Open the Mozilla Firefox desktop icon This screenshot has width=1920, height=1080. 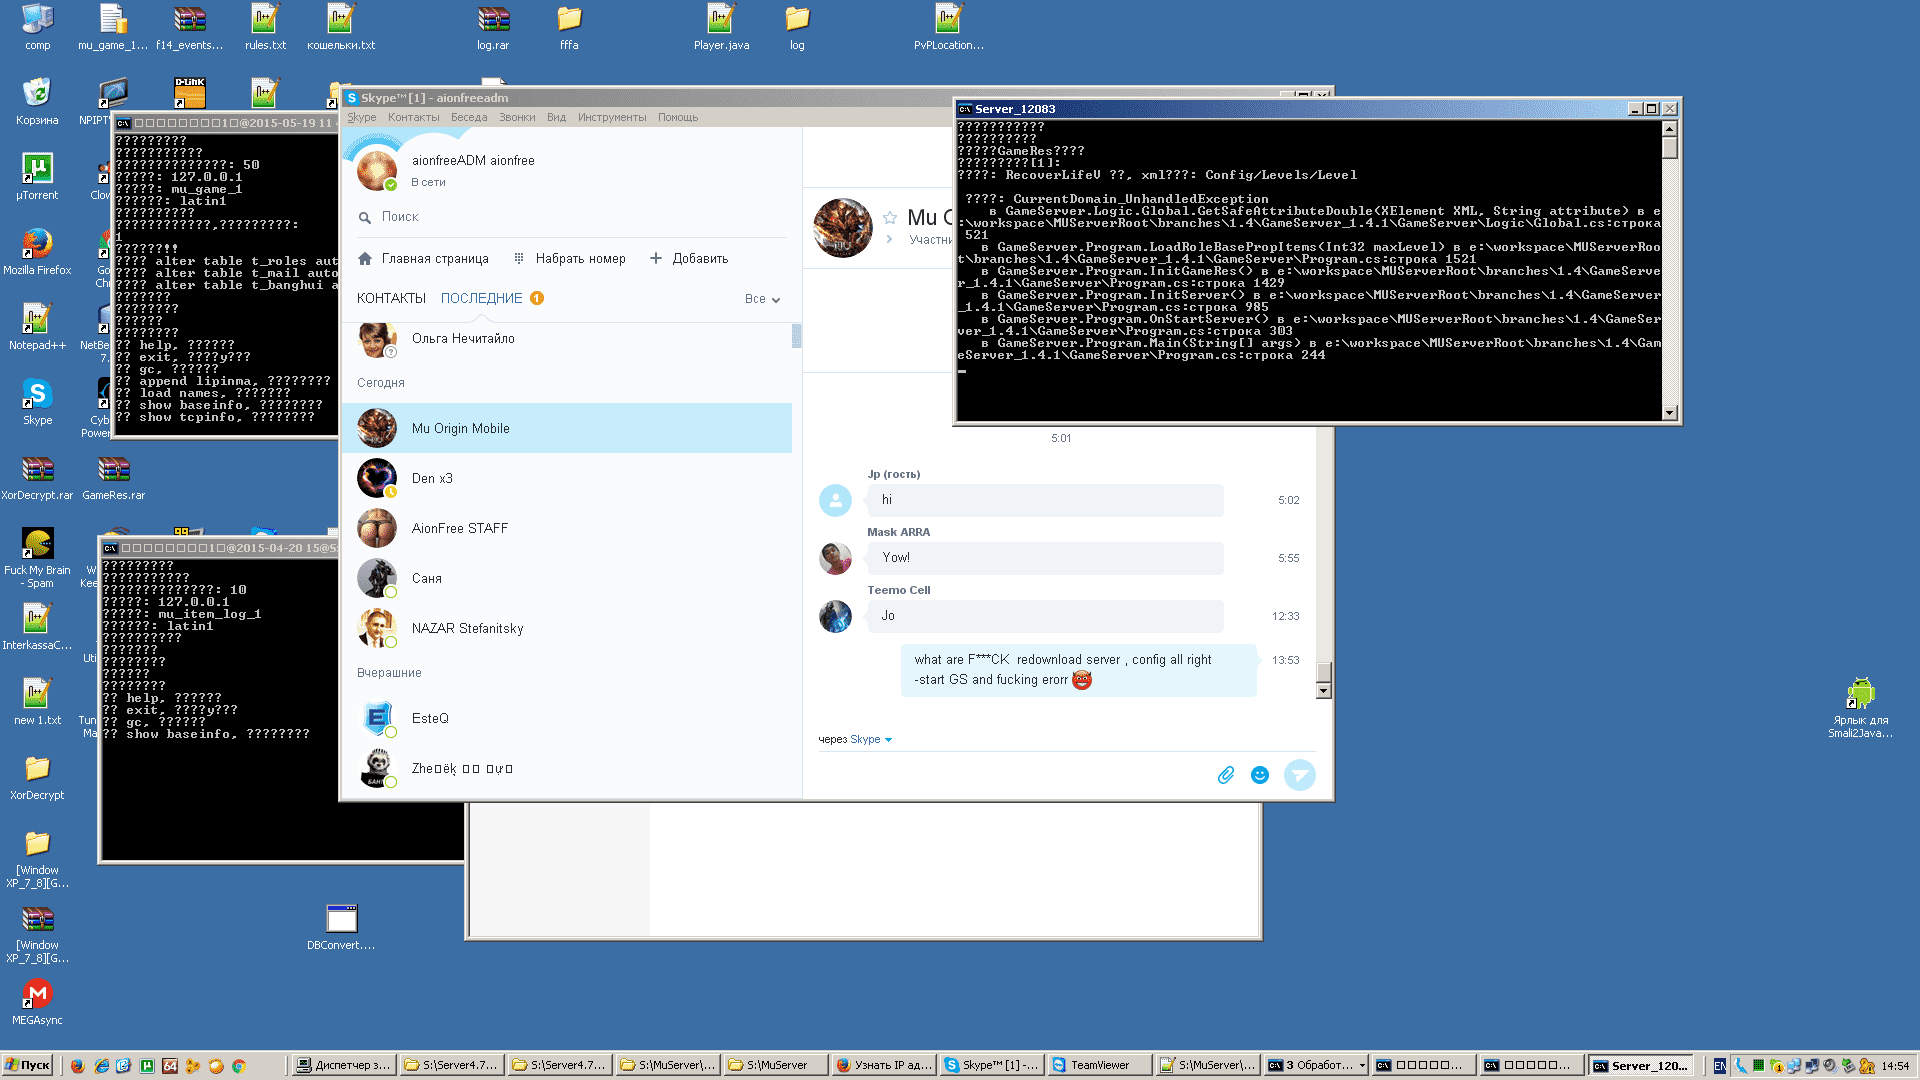(37, 251)
